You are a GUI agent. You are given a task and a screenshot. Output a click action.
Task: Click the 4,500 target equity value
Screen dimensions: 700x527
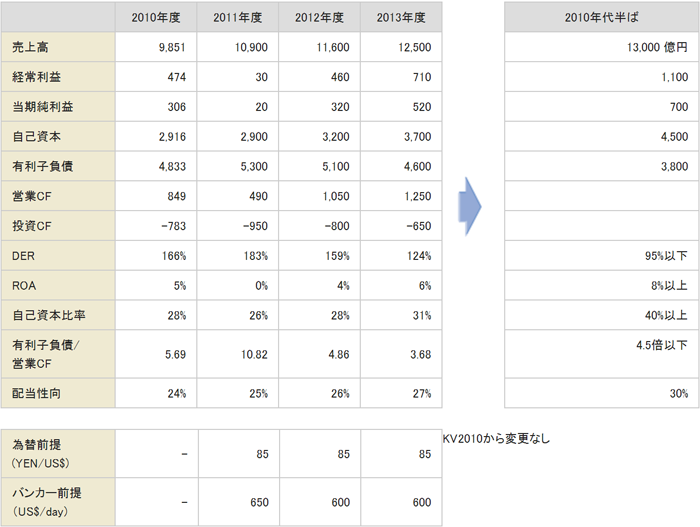point(675,137)
